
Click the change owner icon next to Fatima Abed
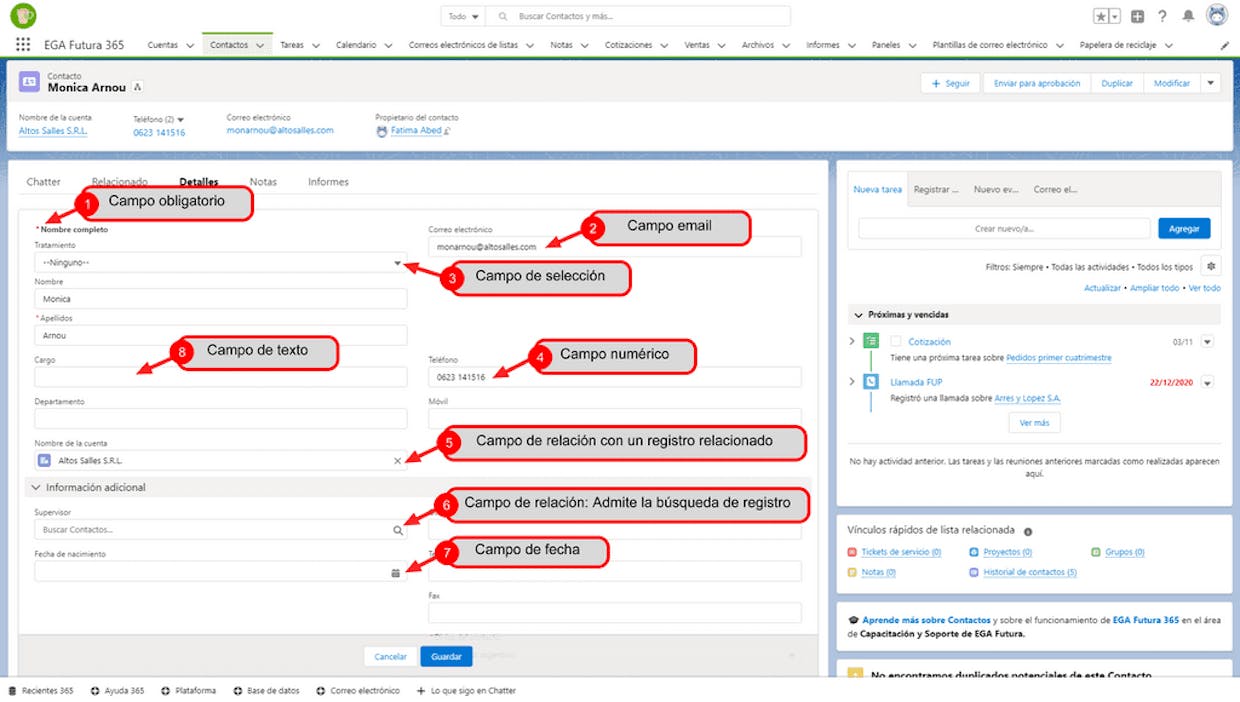pos(448,130)
